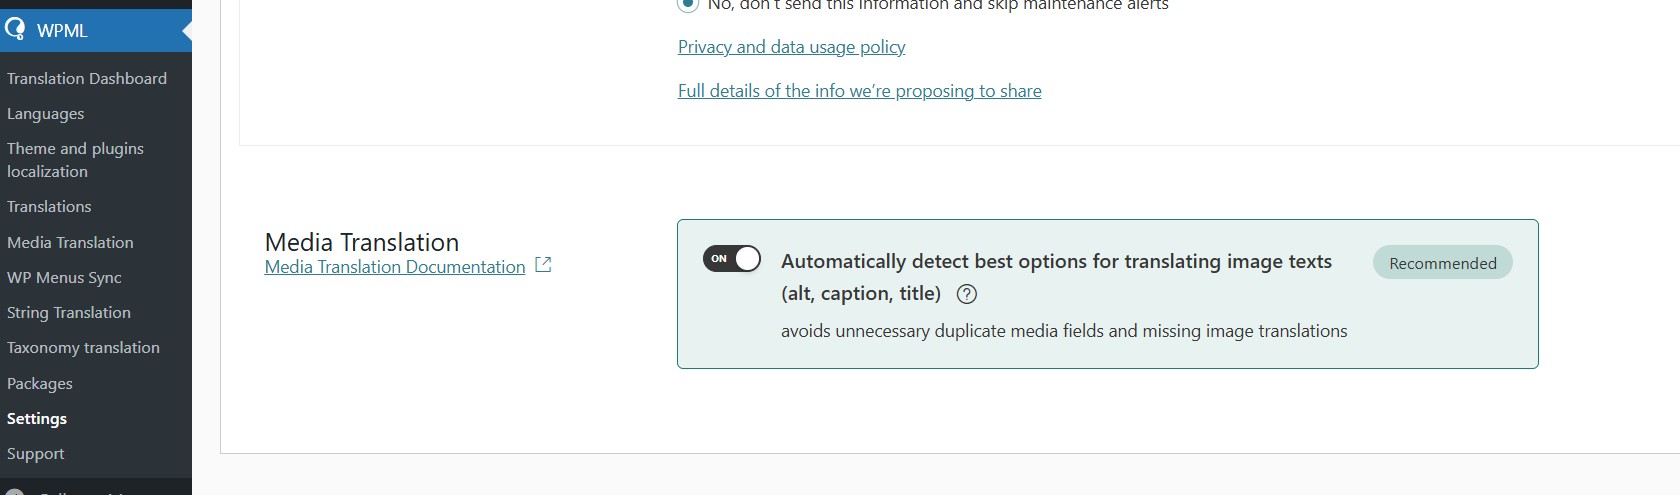Toggle the automatic image text detection switch
This screenshot has width=1680, height=495.
click(x=732, y=259)
